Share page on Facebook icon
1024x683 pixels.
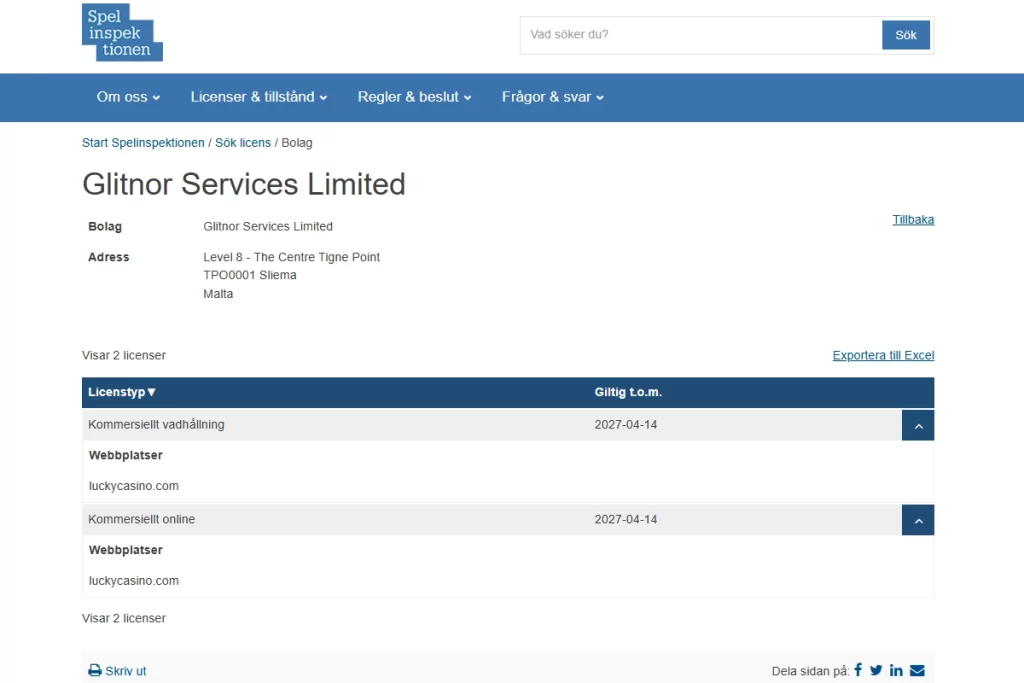[x=858, y=670]
